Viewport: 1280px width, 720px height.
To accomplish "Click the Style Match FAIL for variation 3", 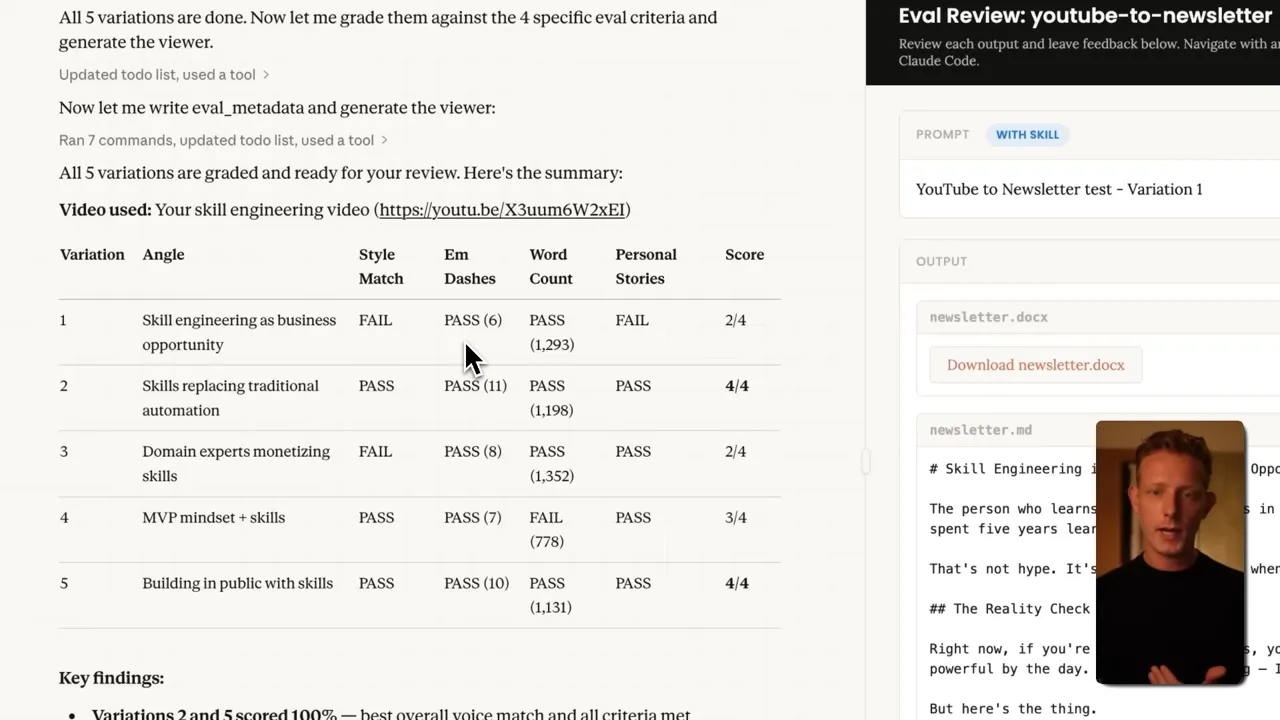I will coord(375,452).
